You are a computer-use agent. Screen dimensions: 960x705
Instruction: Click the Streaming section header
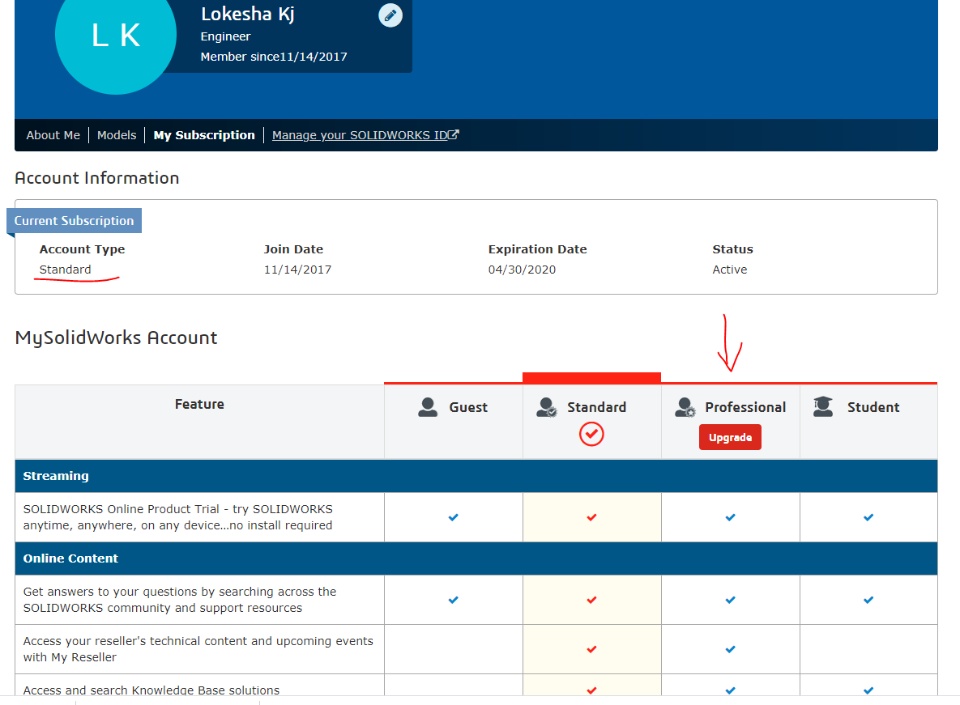coord(476,476)
